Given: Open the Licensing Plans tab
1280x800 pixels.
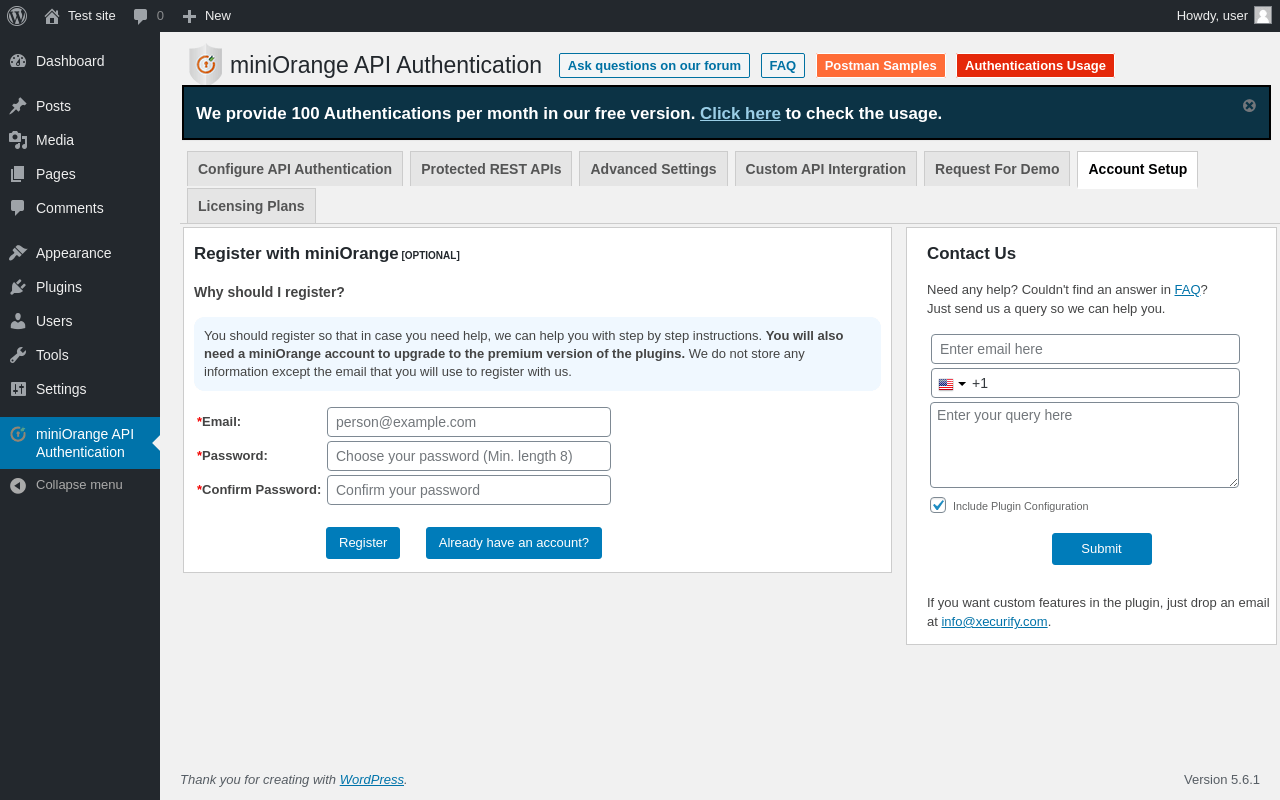Looking at the screenshot, I should 251,206.
